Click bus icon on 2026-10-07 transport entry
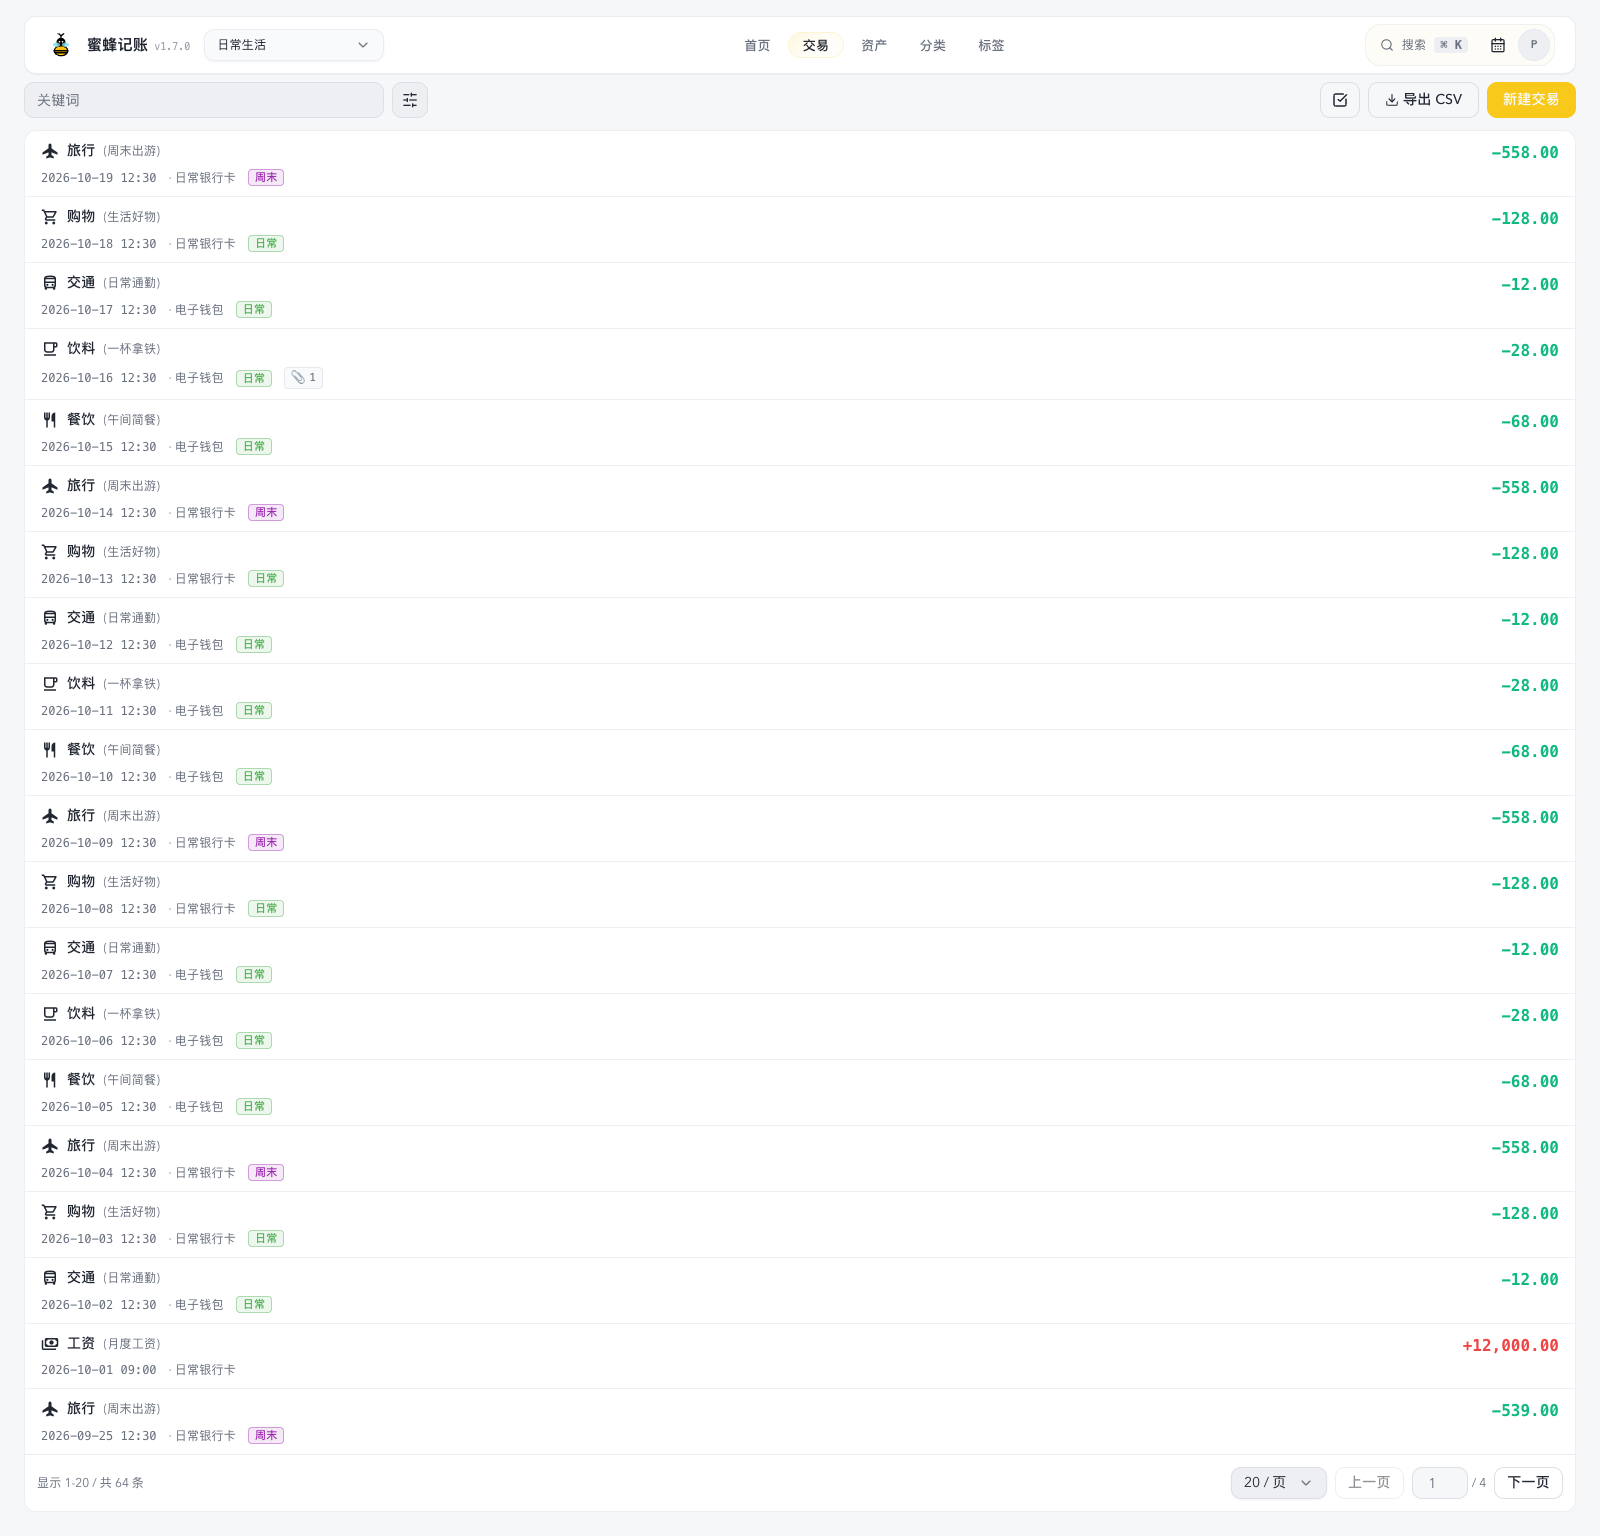The height and width of the screenshot is (1536, 1600). (x=50, y=948)
